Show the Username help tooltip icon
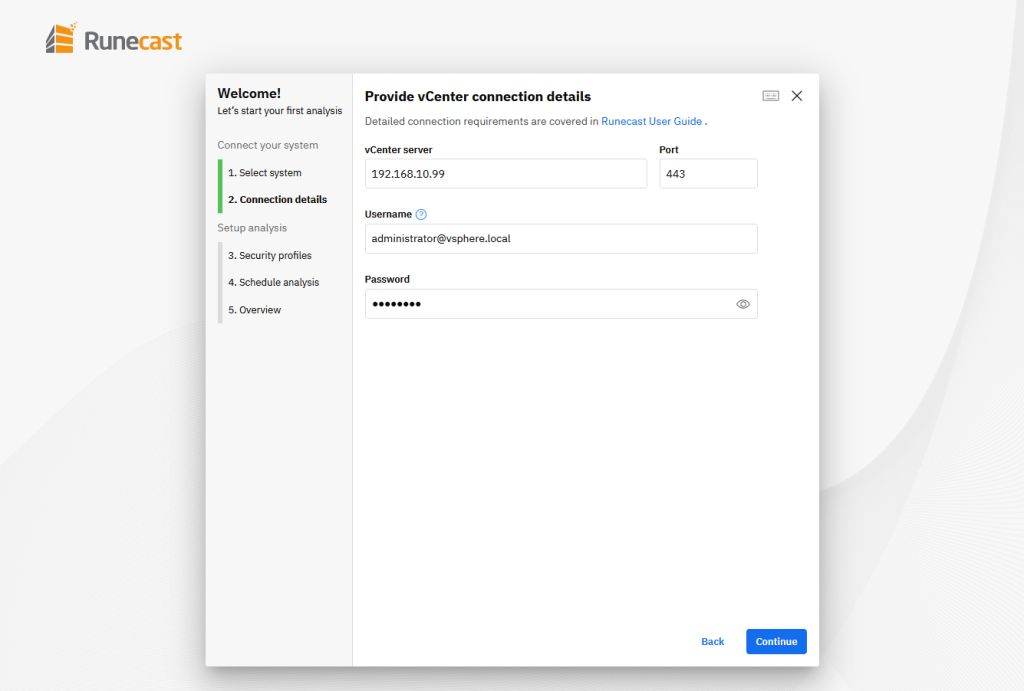 pyautogui.click(x=421, y=214)
